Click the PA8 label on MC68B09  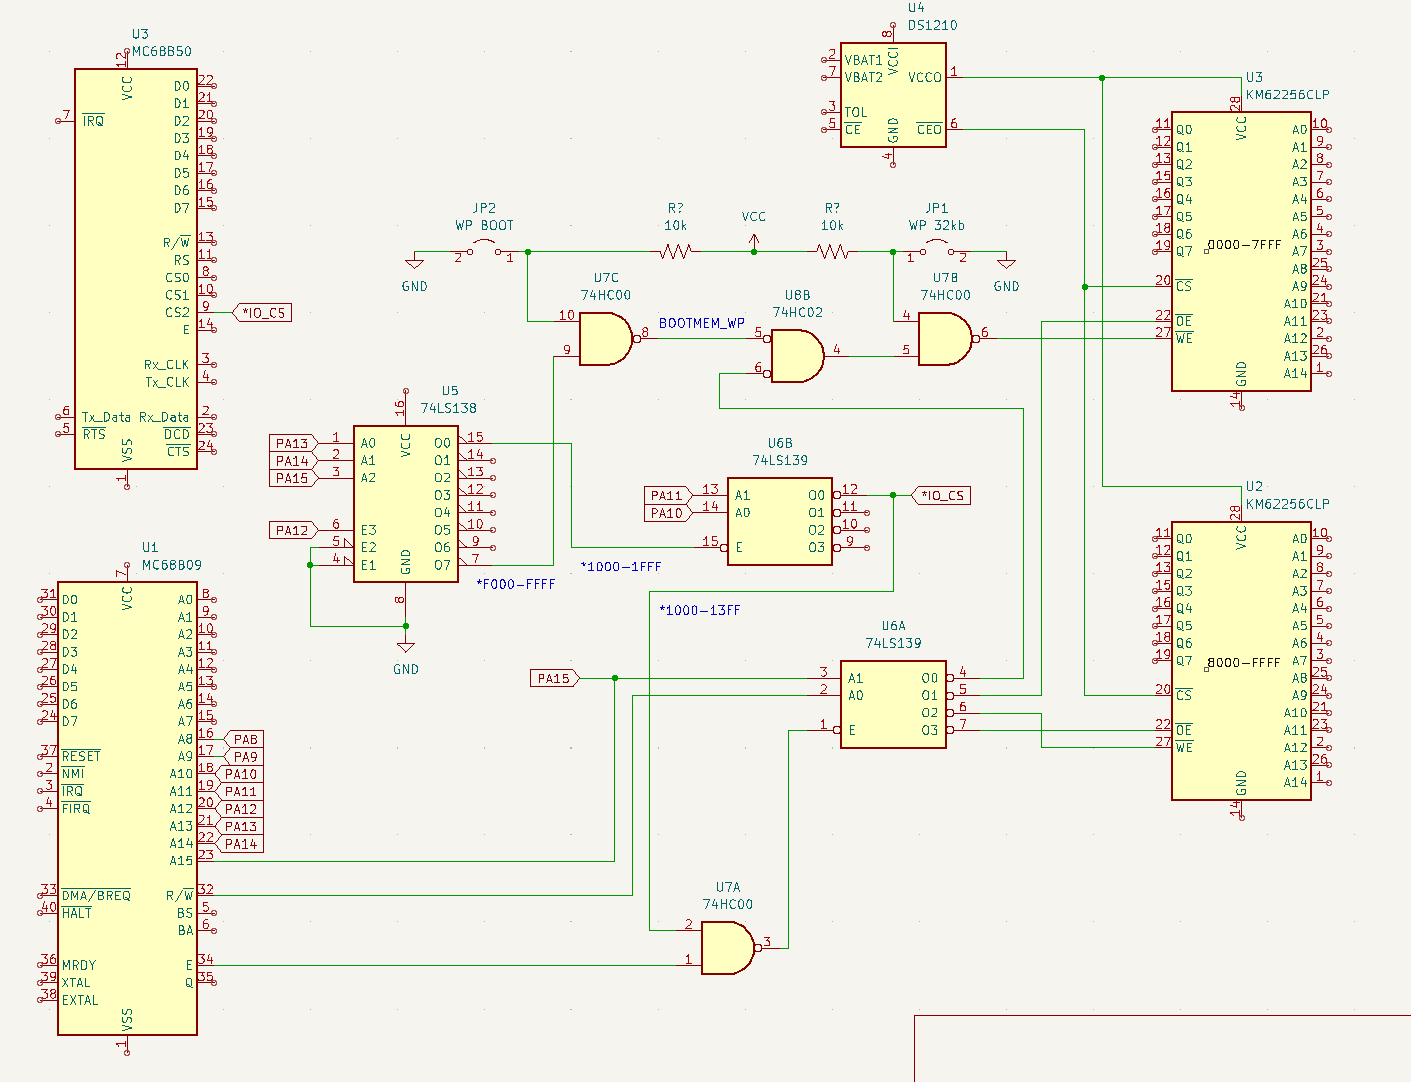coord(245,739)
